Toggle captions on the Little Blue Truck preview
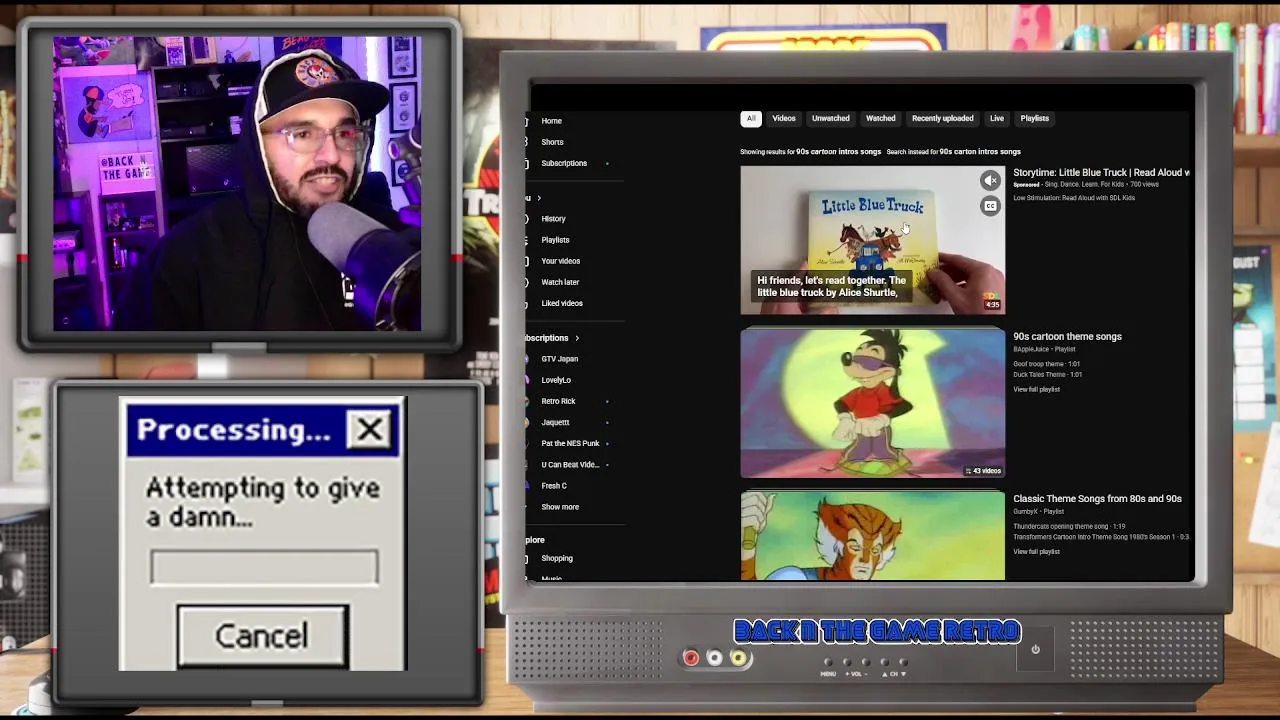This screenshot has height=720, width=1280. [x=990, y=206]
